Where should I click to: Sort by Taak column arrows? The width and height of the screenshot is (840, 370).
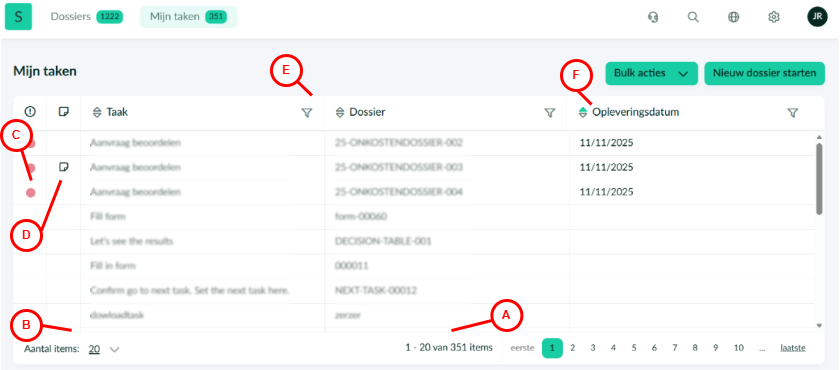click(x=97, y=112)
